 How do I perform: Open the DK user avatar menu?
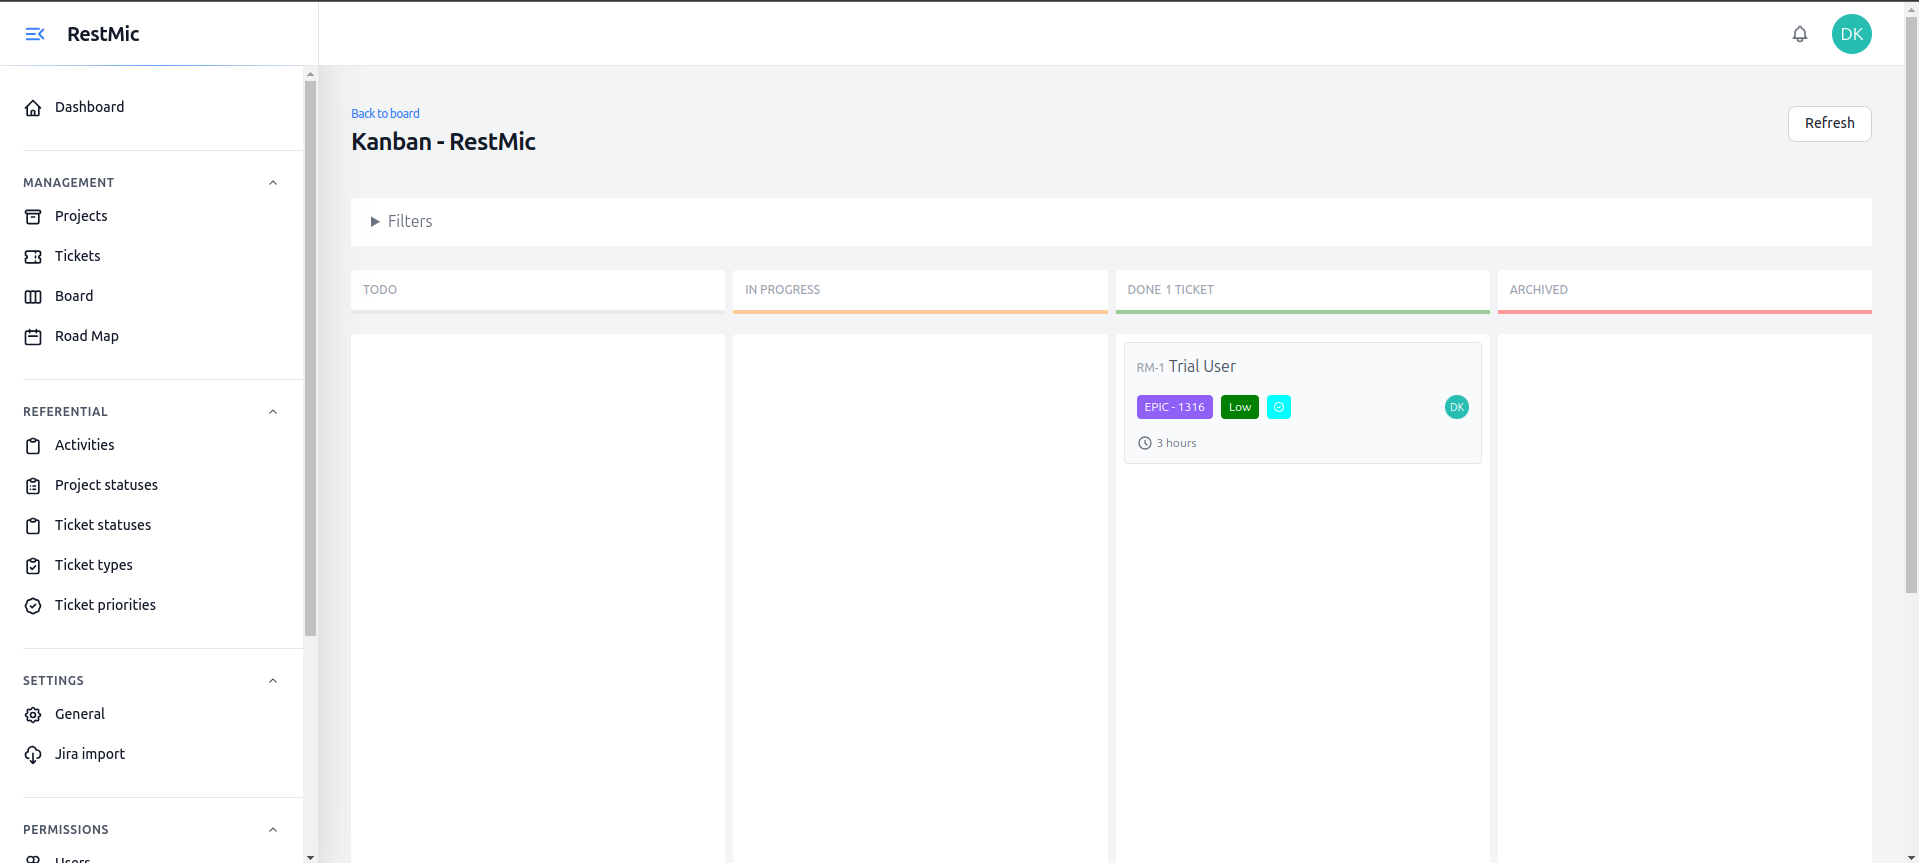[1852, 34]
